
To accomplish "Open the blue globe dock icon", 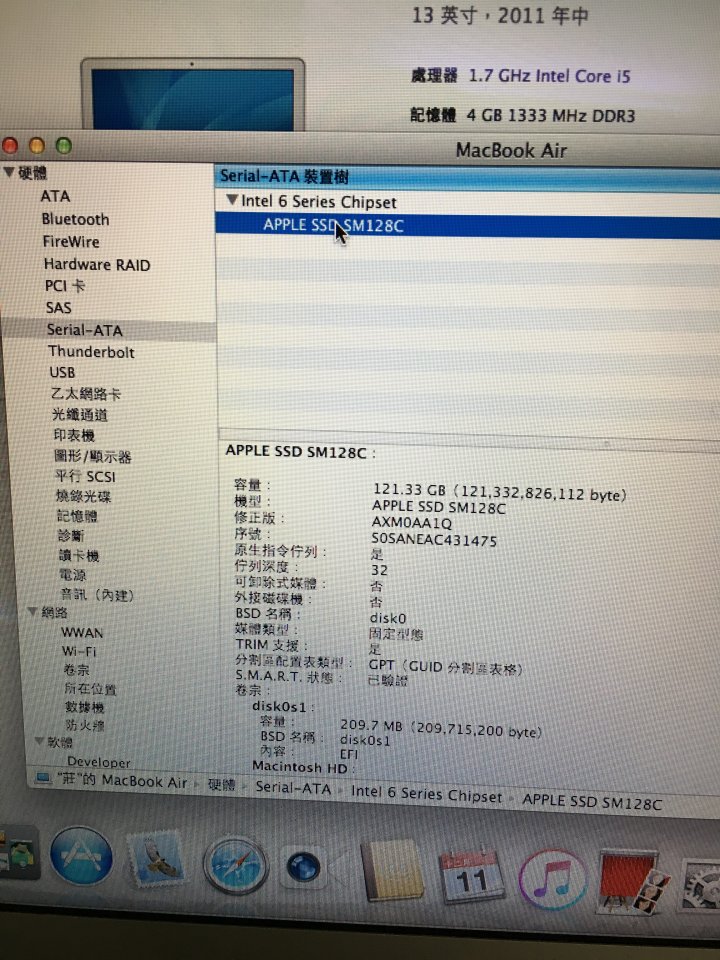I will pyautogui.click(x=303, y=868).
